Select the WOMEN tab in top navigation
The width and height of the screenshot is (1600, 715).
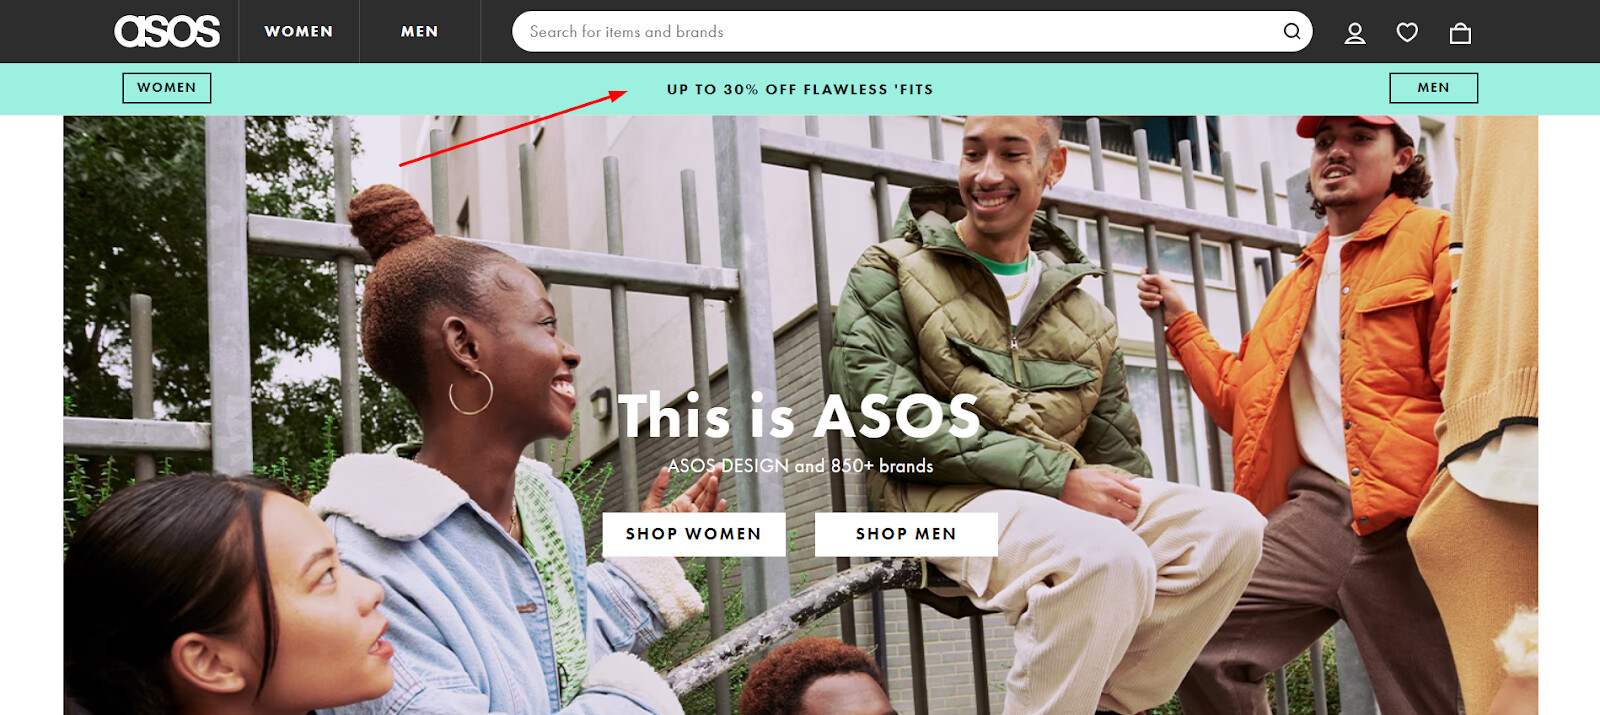click(299, 31)
